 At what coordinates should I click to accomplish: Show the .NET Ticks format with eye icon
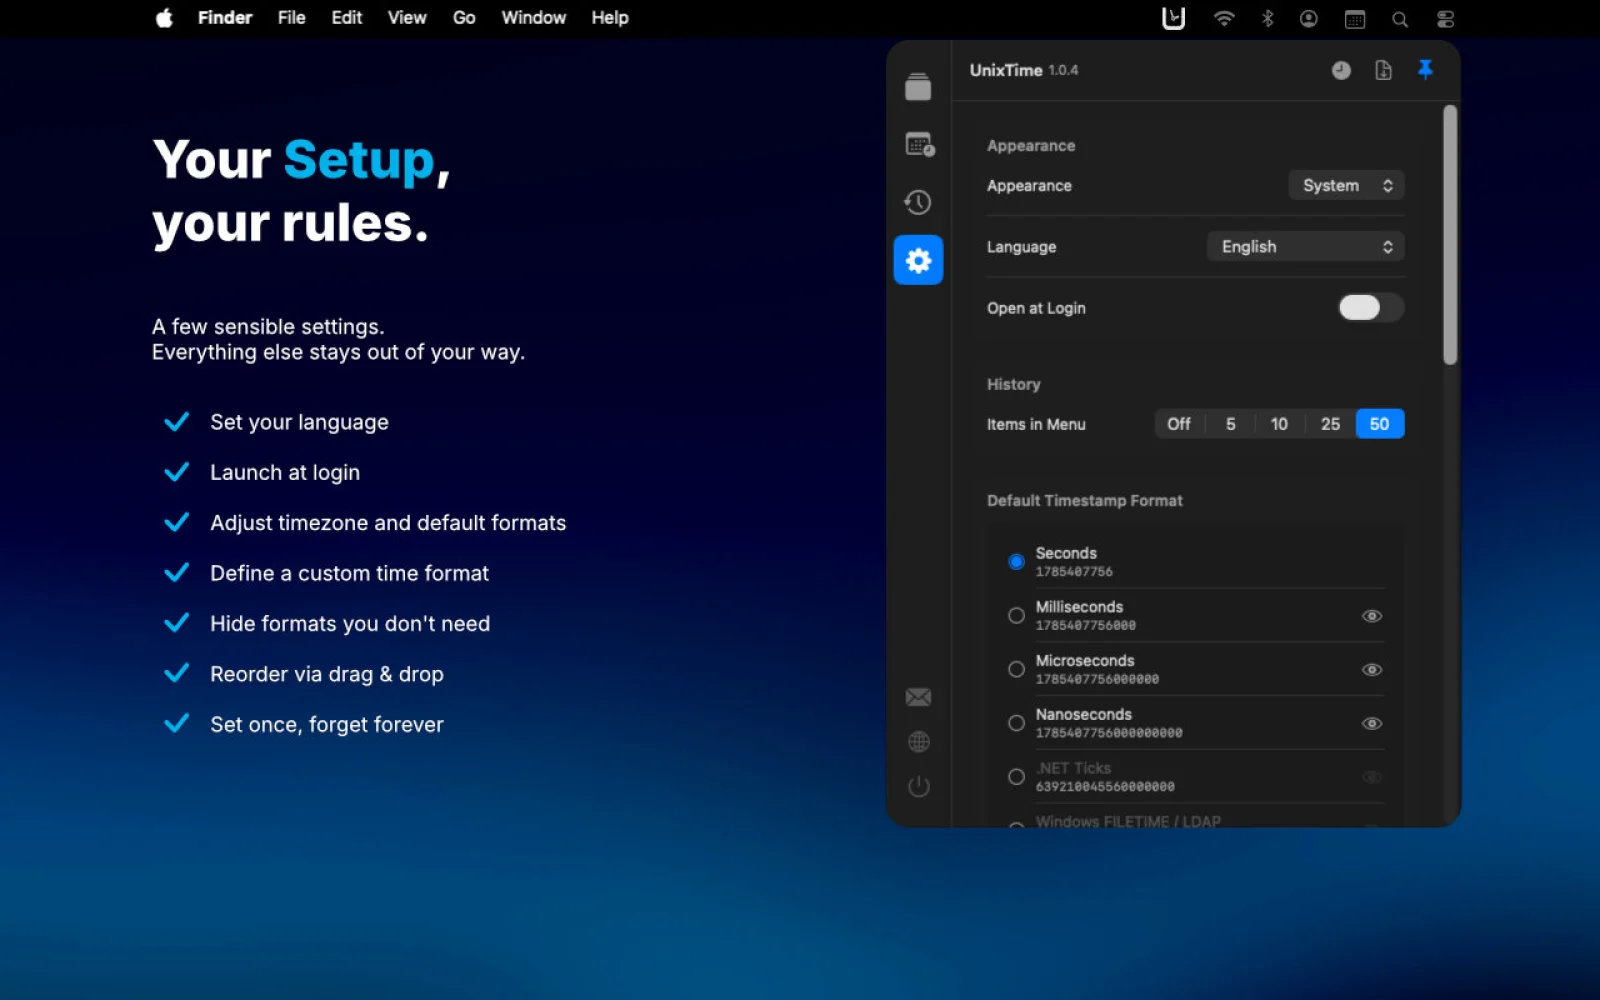pos(1372,777)
